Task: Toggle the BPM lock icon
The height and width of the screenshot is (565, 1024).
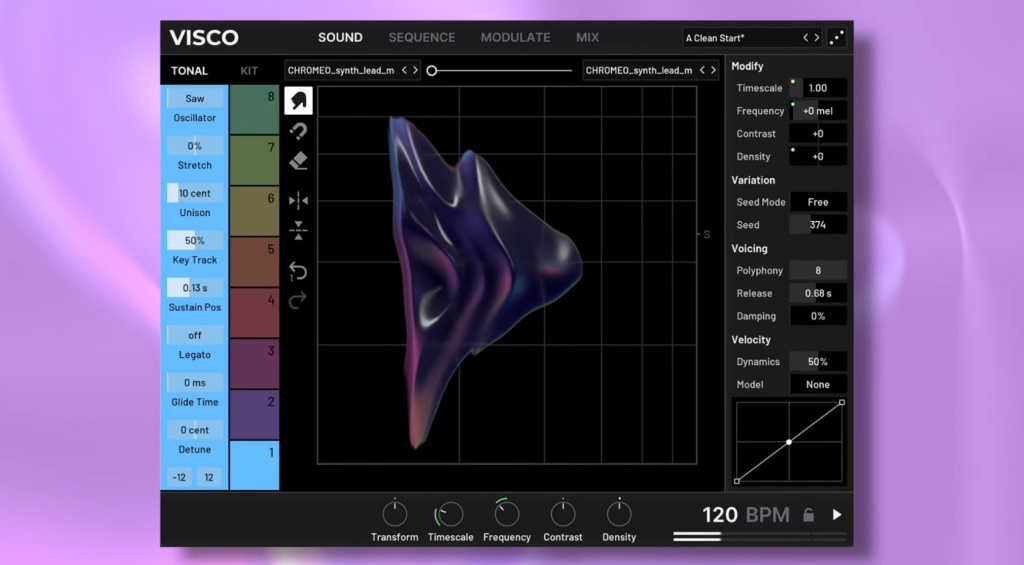Action: [x=808, y=515]
